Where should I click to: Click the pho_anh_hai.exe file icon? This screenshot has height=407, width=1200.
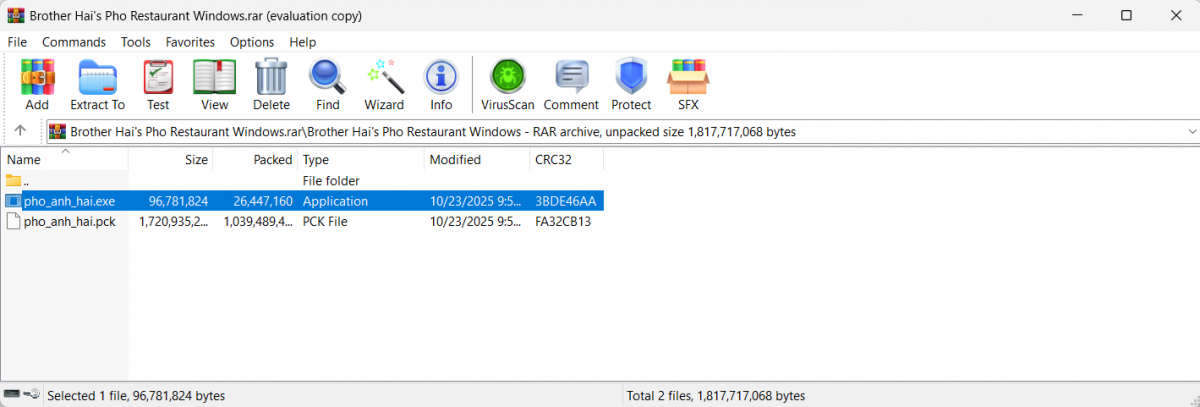[x=13, y=201]
